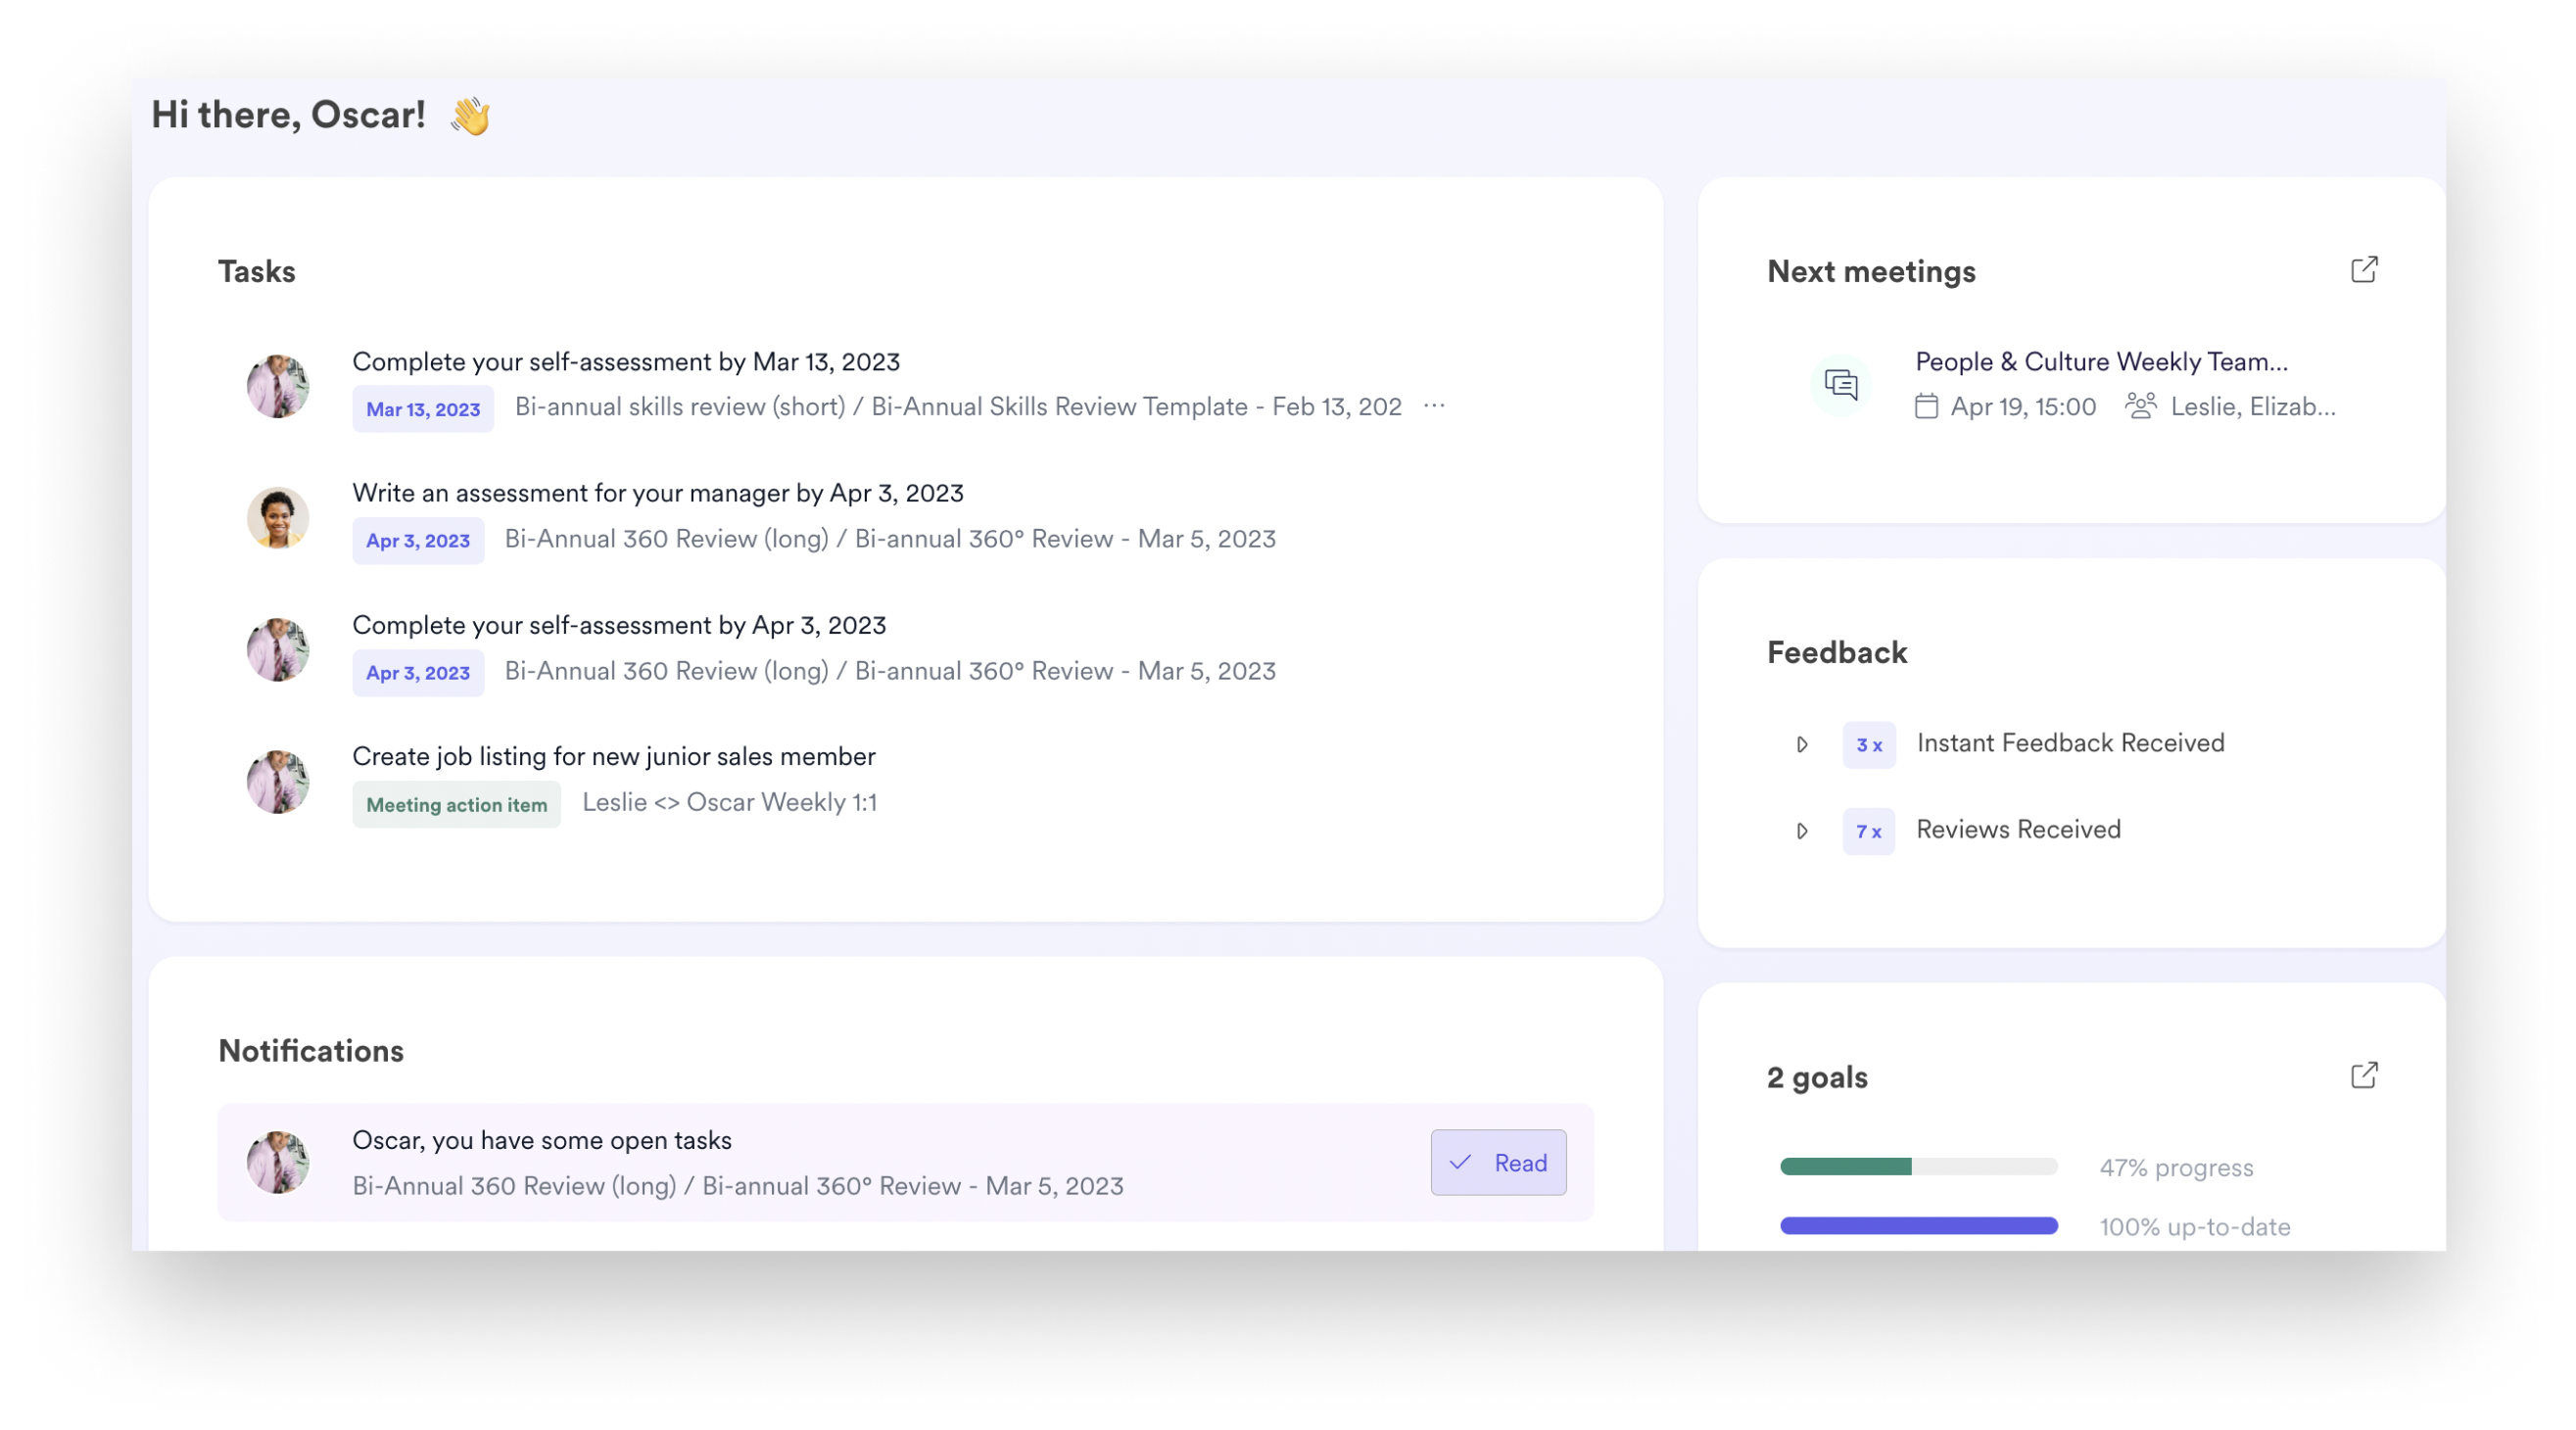Click the chat bubble icon beside the weekly meeting
The image size is (2576, 1430).
pos(1840,384)
